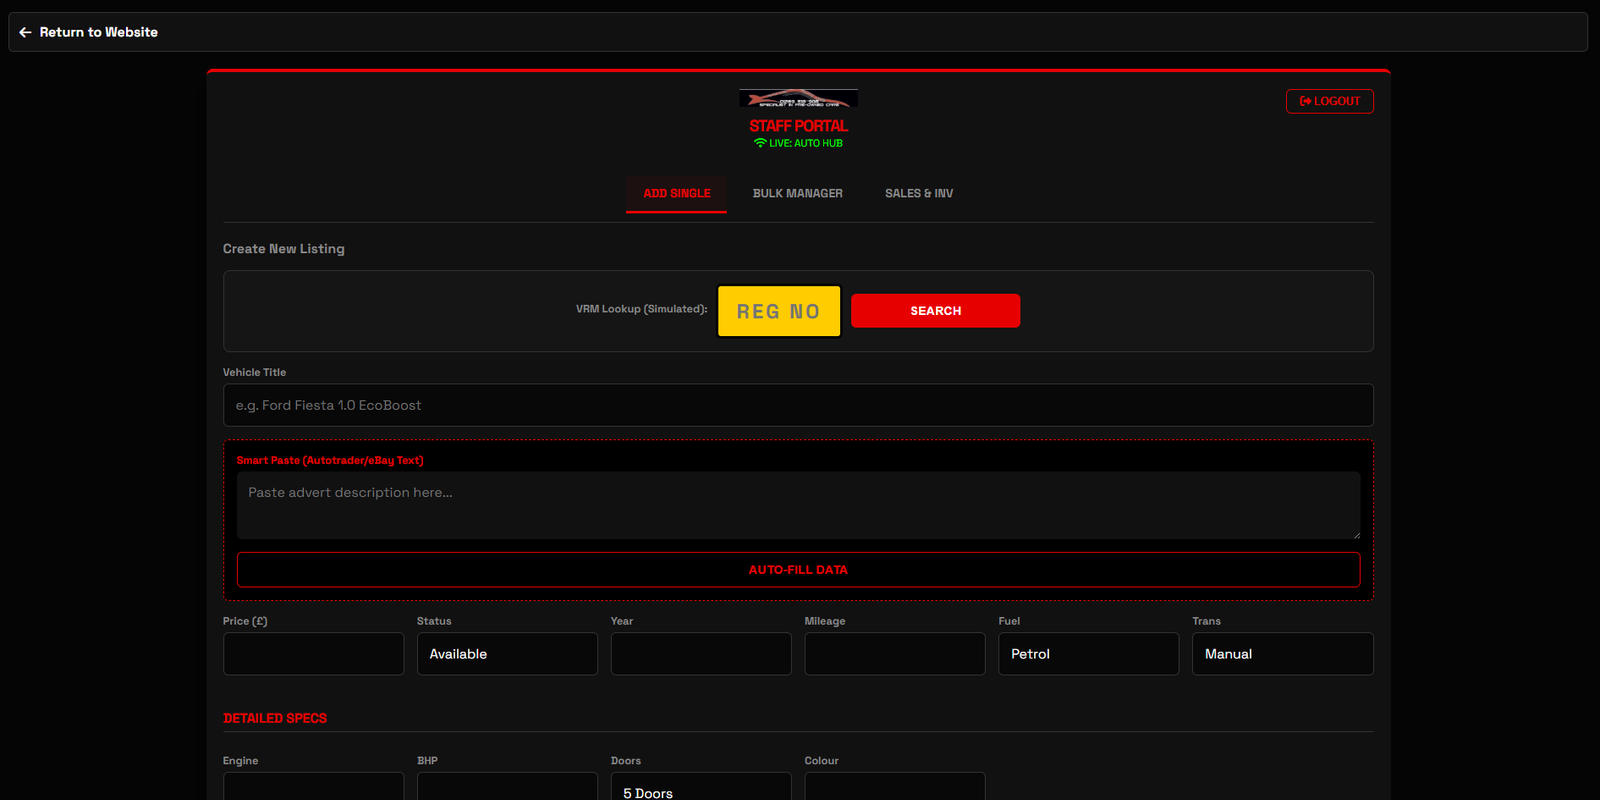1600x800 pixels.
Task: Click the back arrow icon beside Return to Website
Action: click(25, 32)
